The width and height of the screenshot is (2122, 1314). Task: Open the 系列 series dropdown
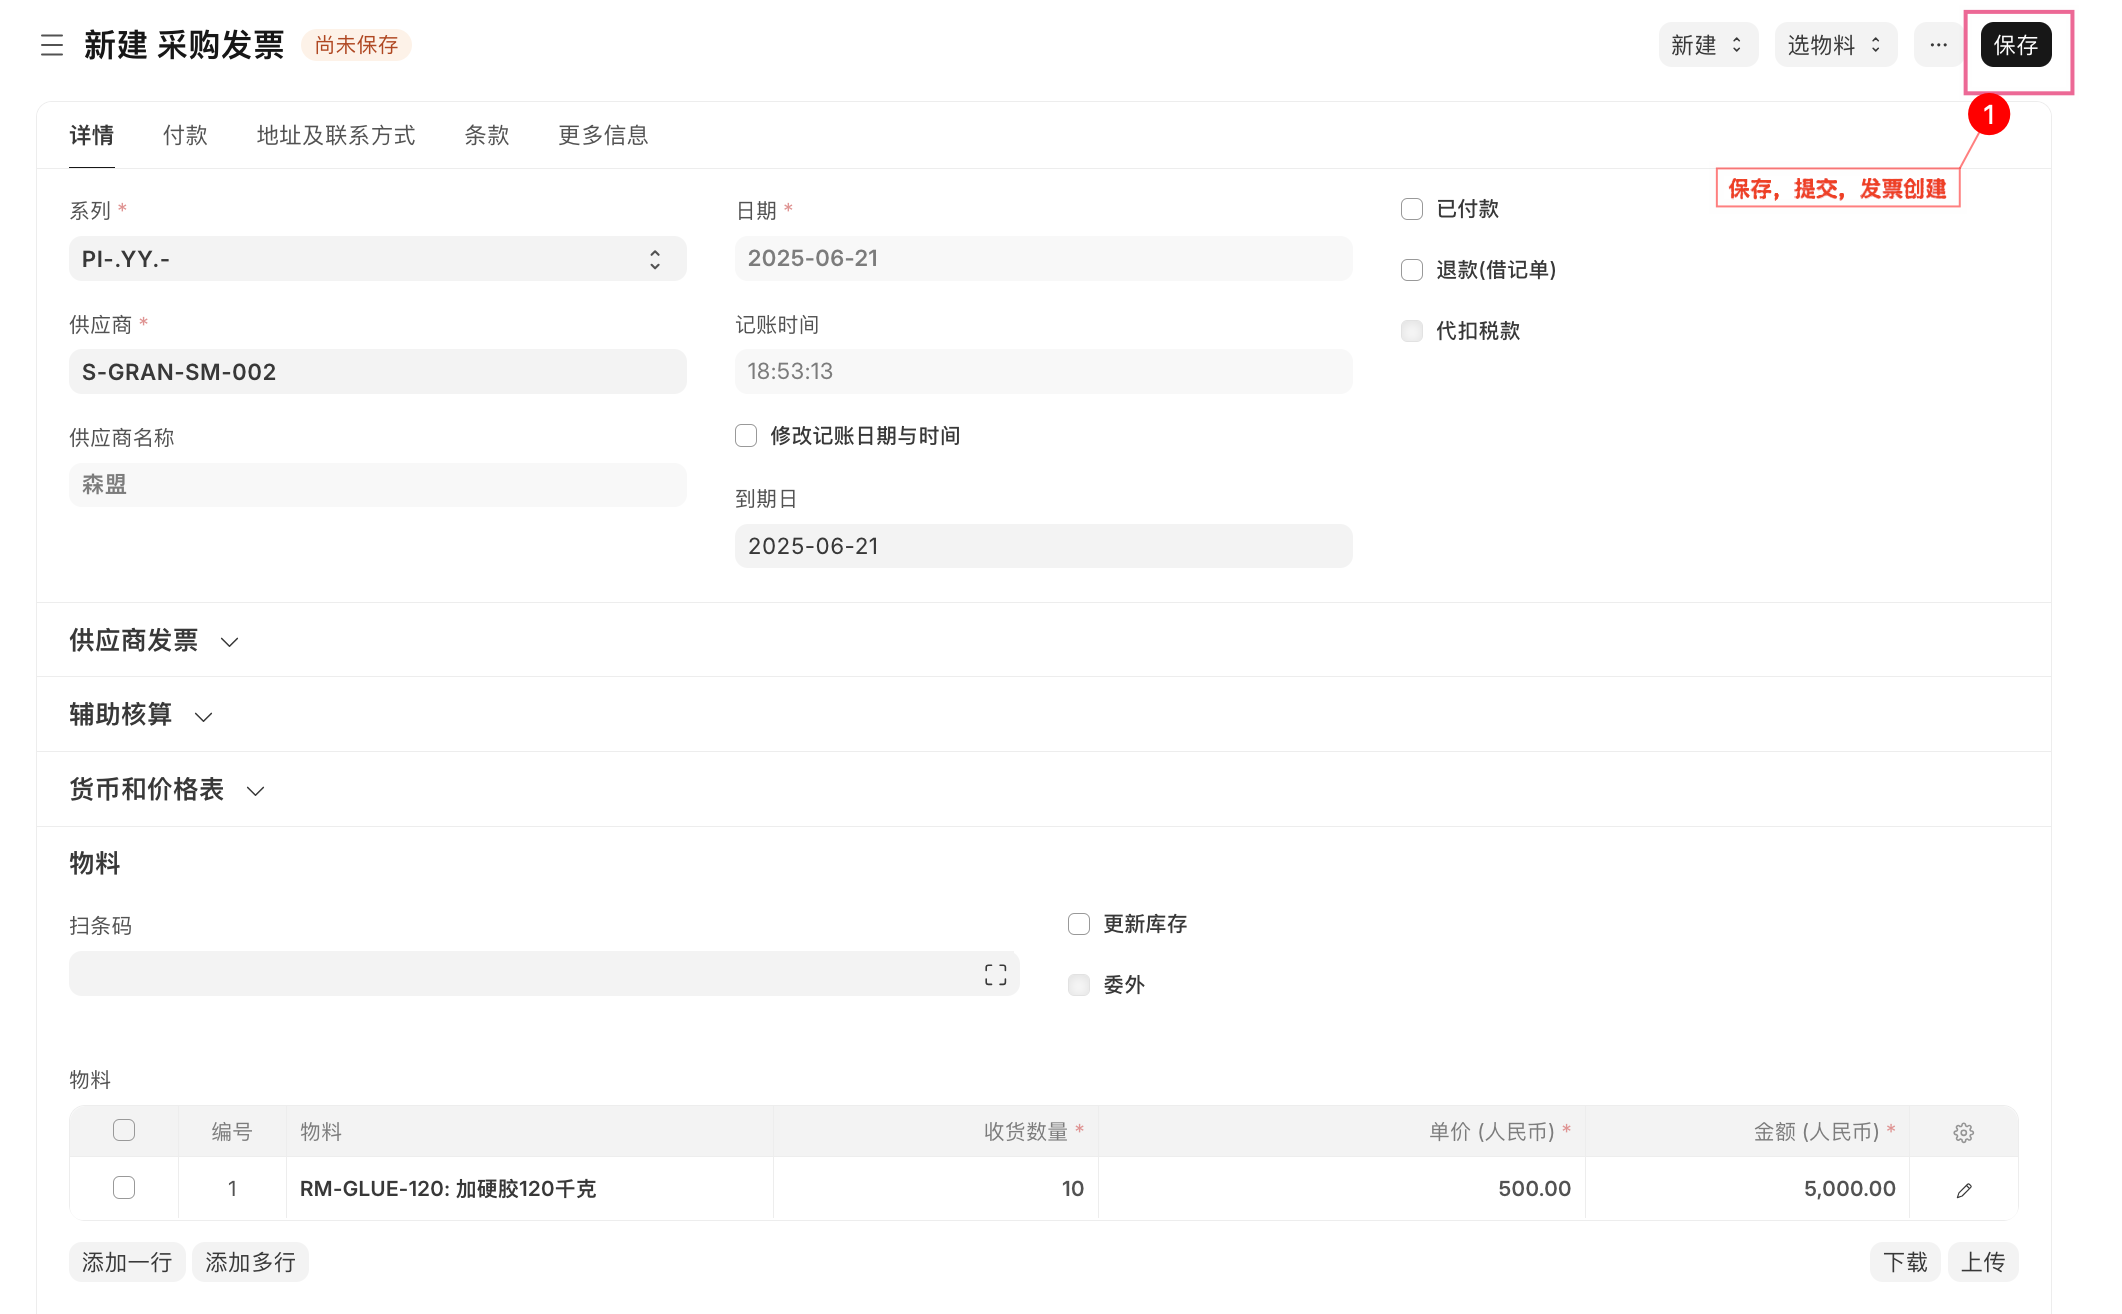coord(655,258)
